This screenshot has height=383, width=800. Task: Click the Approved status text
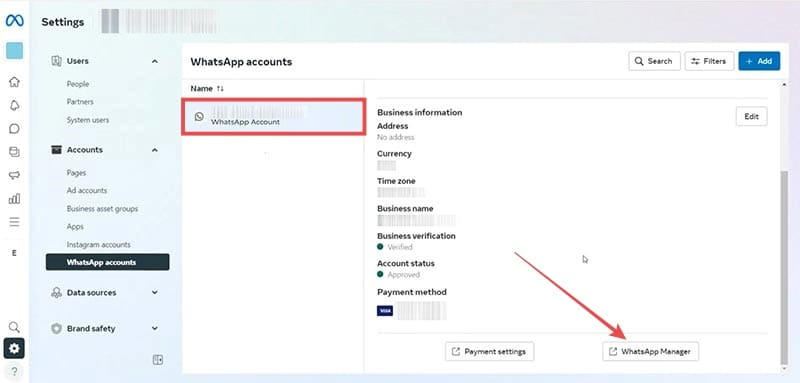tap(403, 274)
